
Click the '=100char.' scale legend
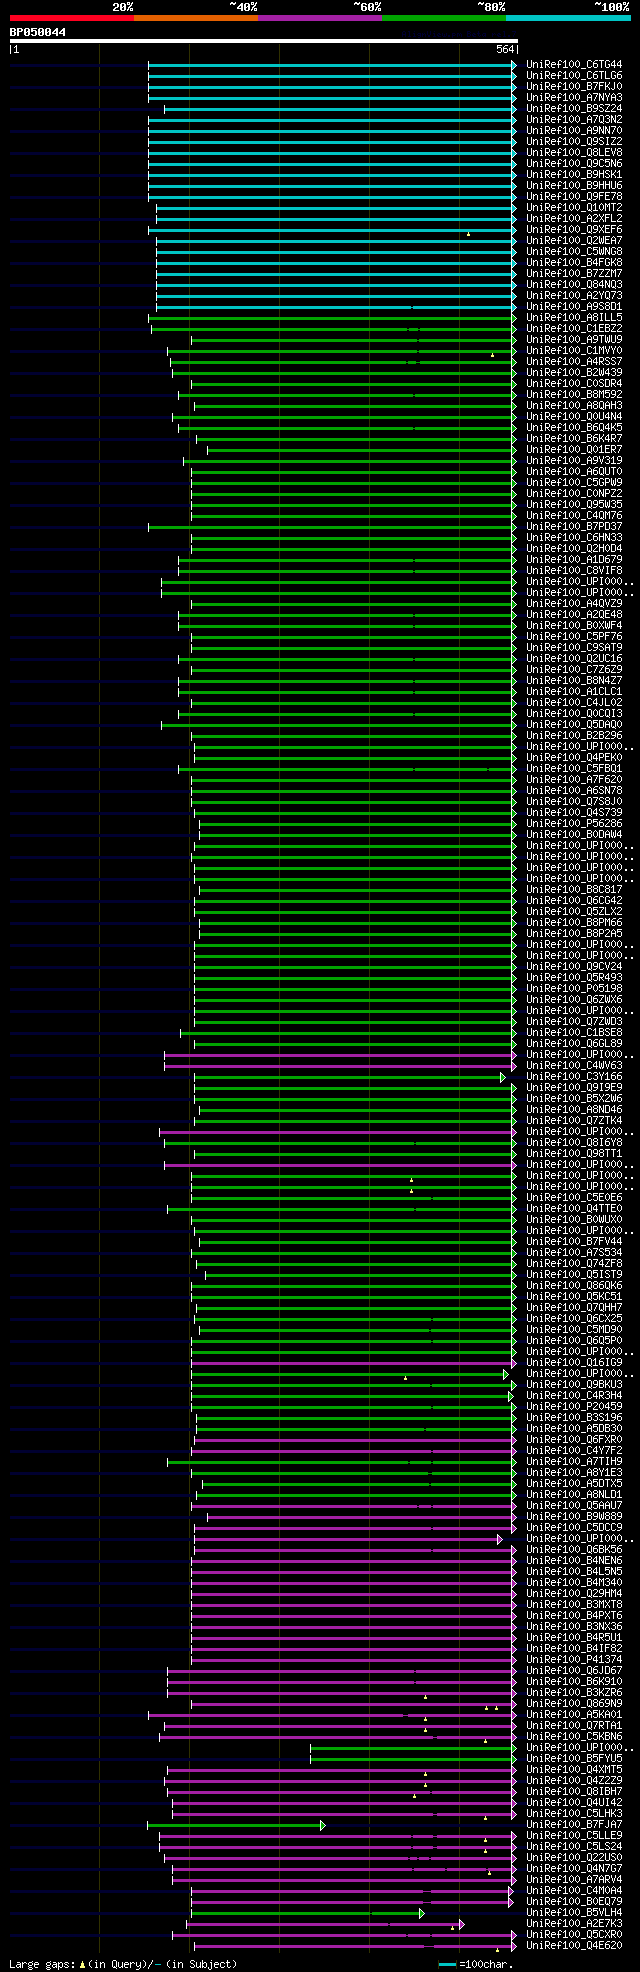[476, 1964]
